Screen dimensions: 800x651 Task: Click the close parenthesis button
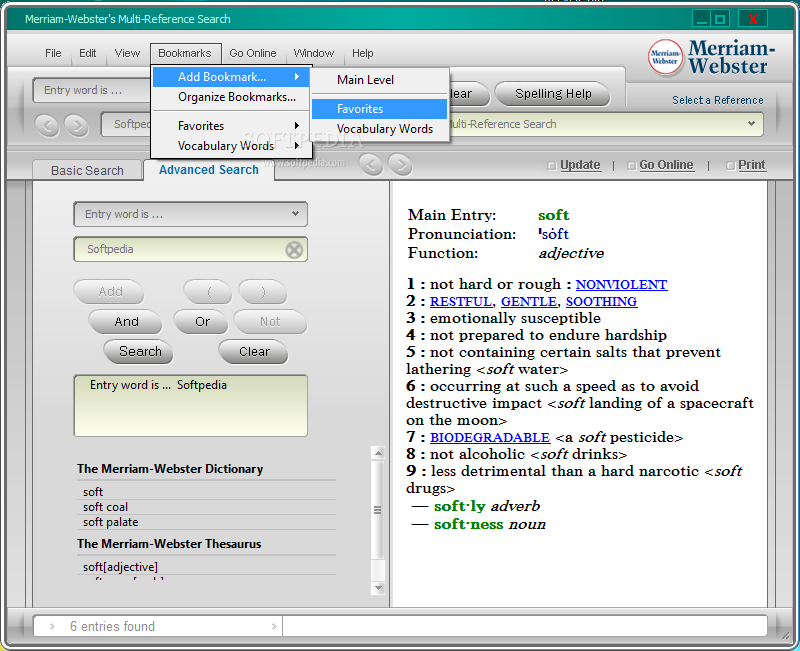263,292
